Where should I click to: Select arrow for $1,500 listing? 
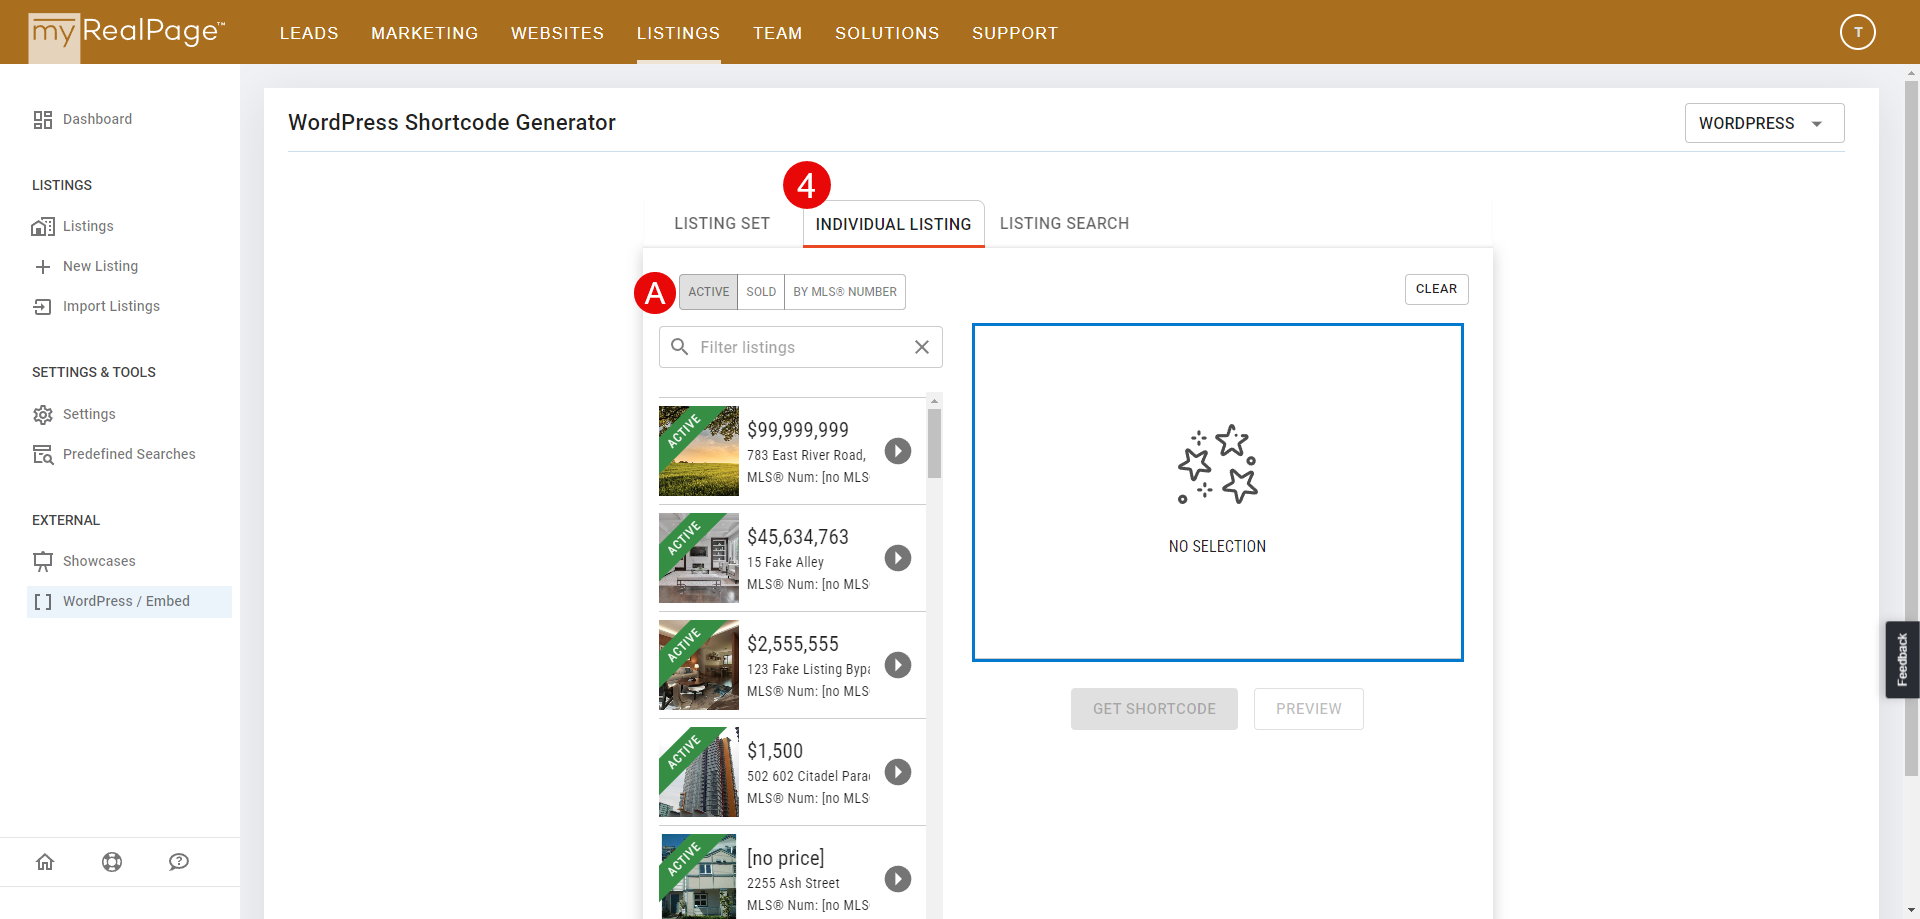(x=898, y=772)
